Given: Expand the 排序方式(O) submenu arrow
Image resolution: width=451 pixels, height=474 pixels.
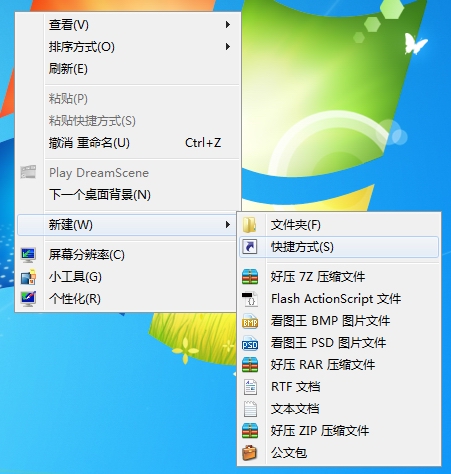Looking at the screenshot, I should [x=228, y=47].
